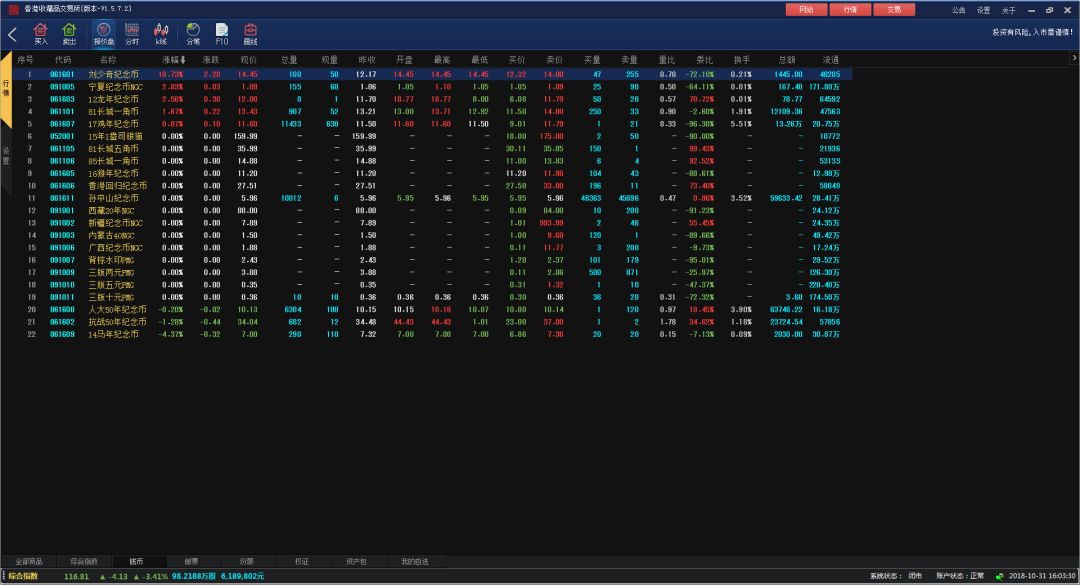Select the 报价盘 quote board view
The width and height of the screenshot is (1080, 585).
[103, 34]
